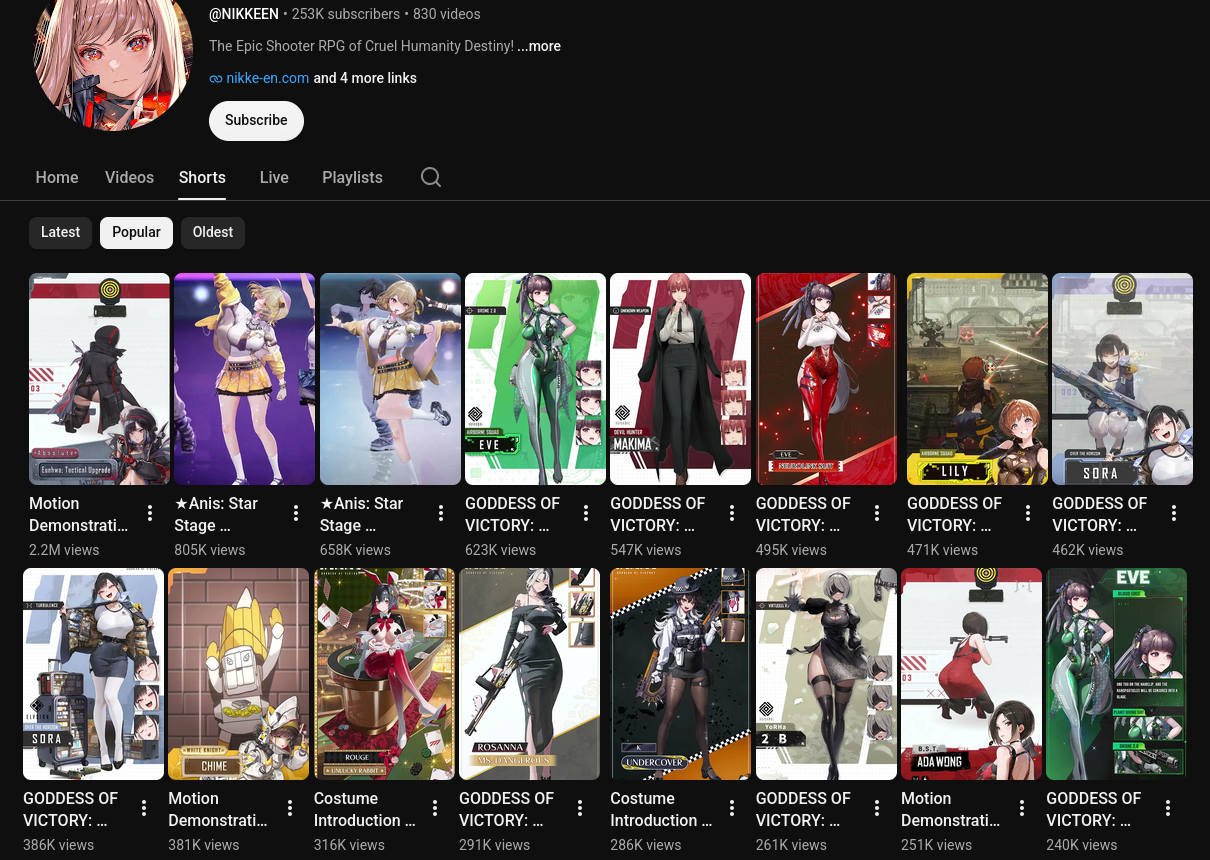The image size is (1210, 860).
Task: Play the SORA thumbnail with 386K views
Action: [93, 674]
